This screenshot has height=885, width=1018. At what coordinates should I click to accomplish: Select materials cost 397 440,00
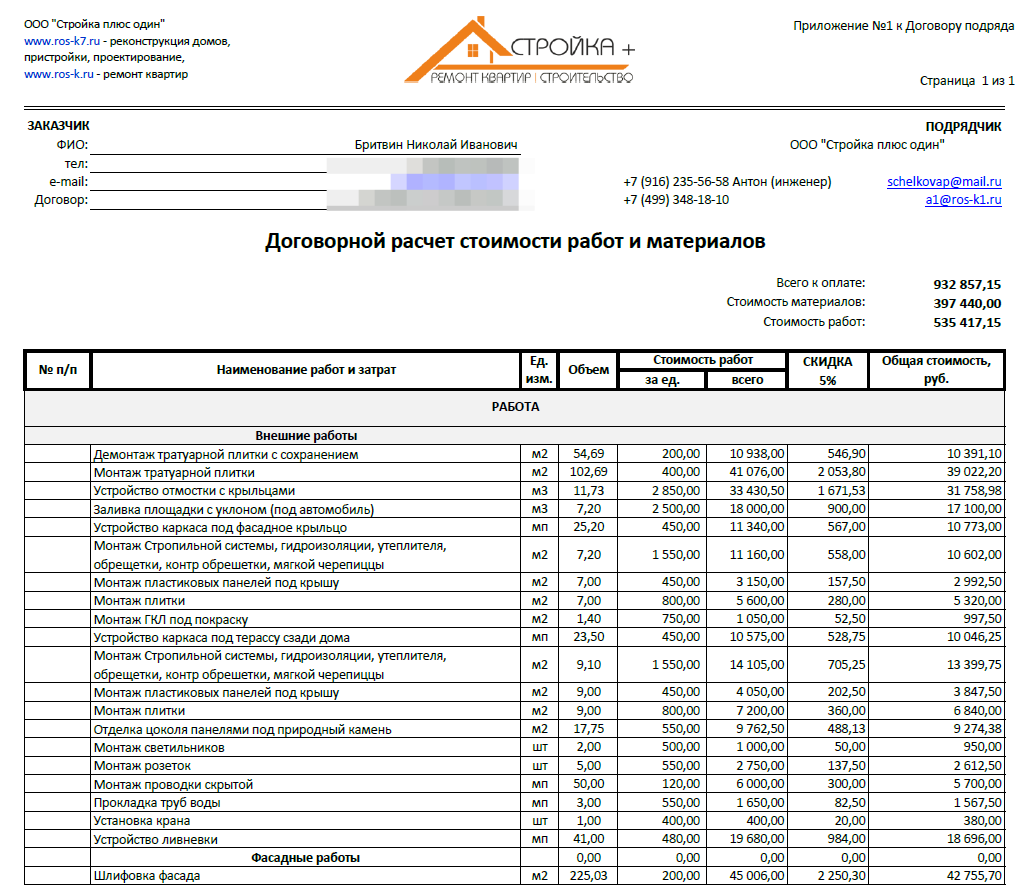[967, 303]
